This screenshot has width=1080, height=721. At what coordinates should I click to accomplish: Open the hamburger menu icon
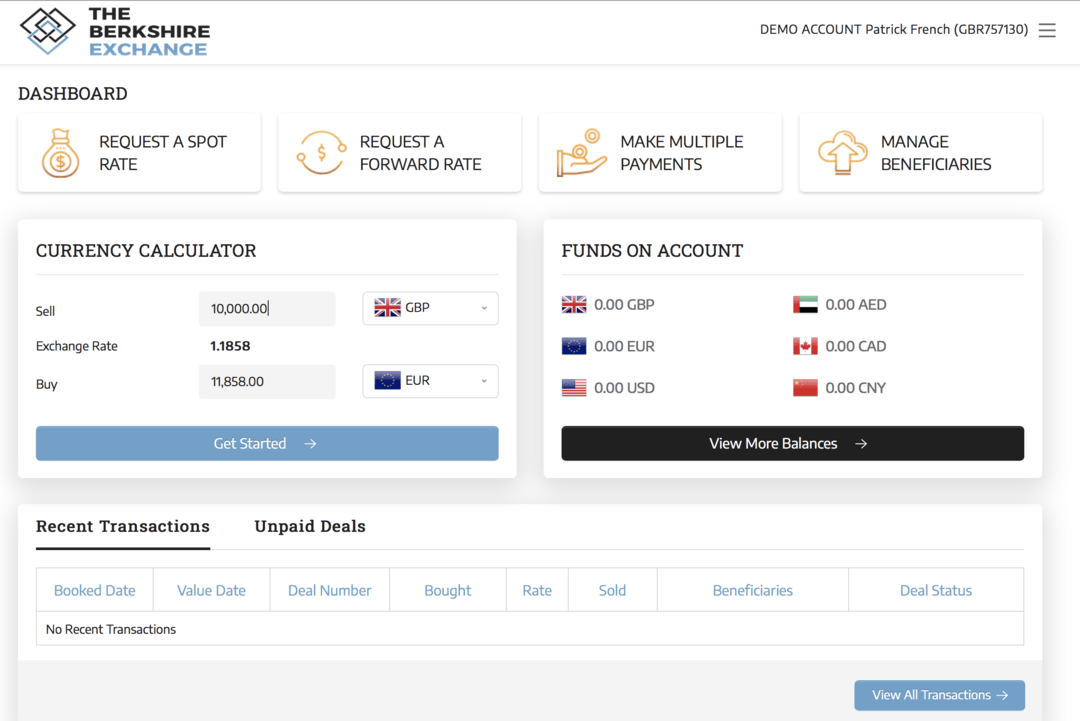coord(1047,30)
